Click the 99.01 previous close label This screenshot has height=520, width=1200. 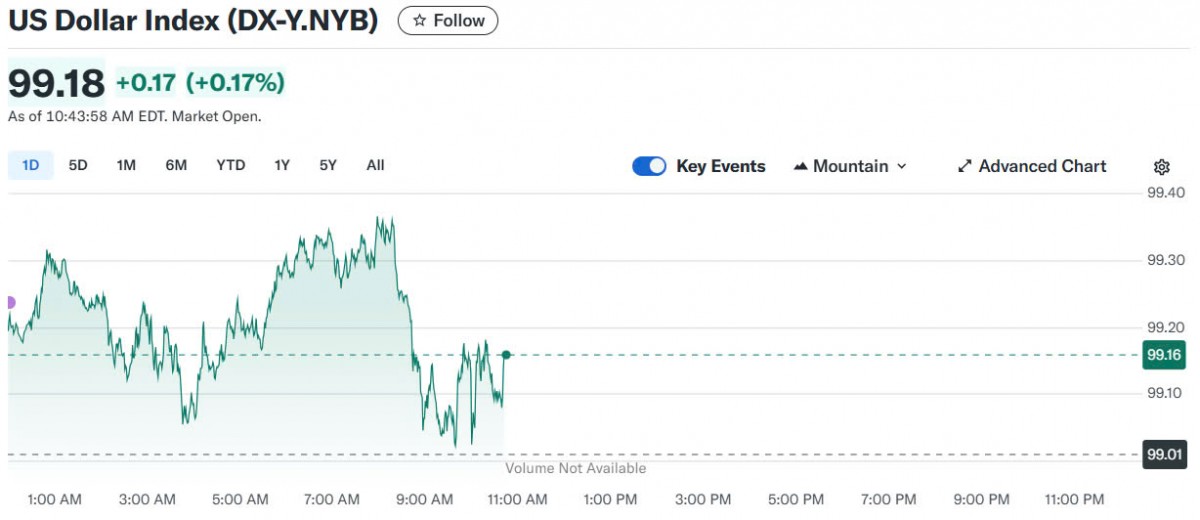[x=1164, y=456]
